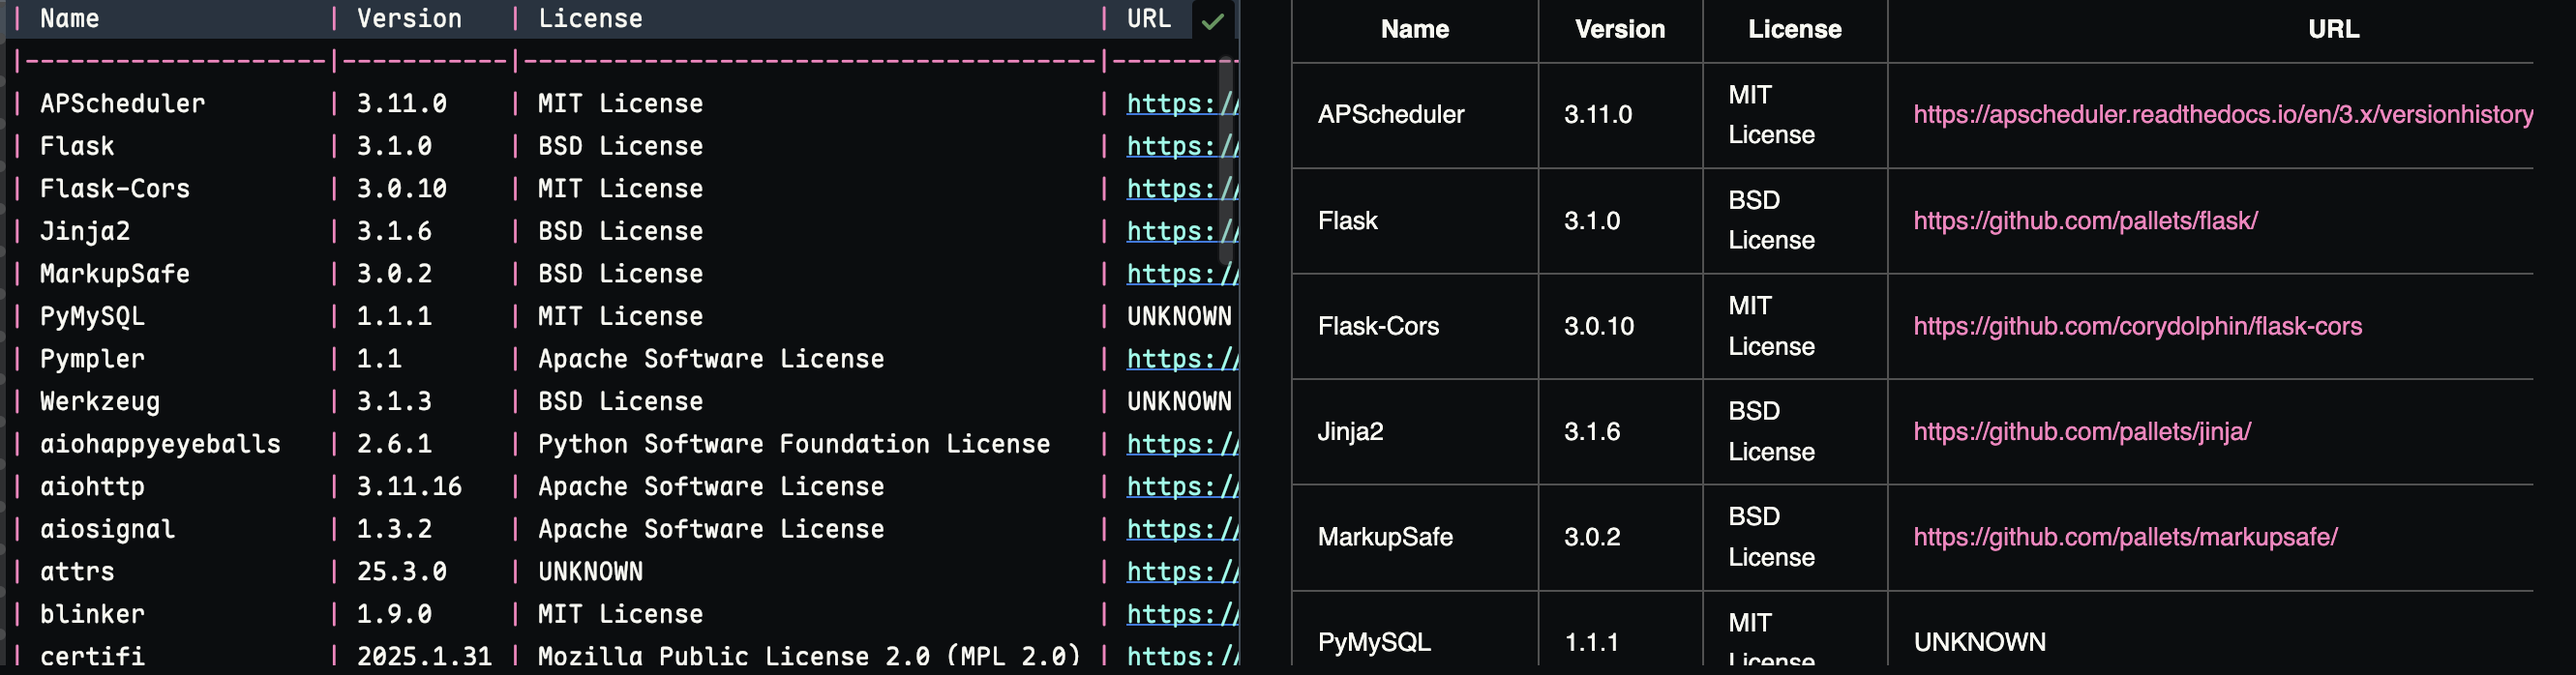
Task: Click the UNKNOWN URL in terminal PyMySQL row
Action: [x=1179, y=317]
